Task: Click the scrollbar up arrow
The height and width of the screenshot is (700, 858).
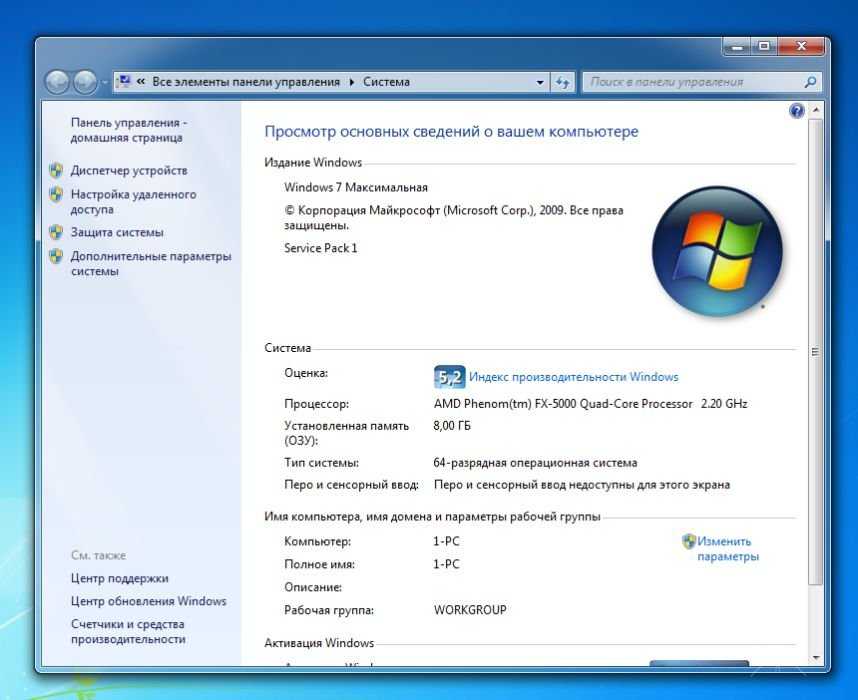Action: (x=816, y=111)
